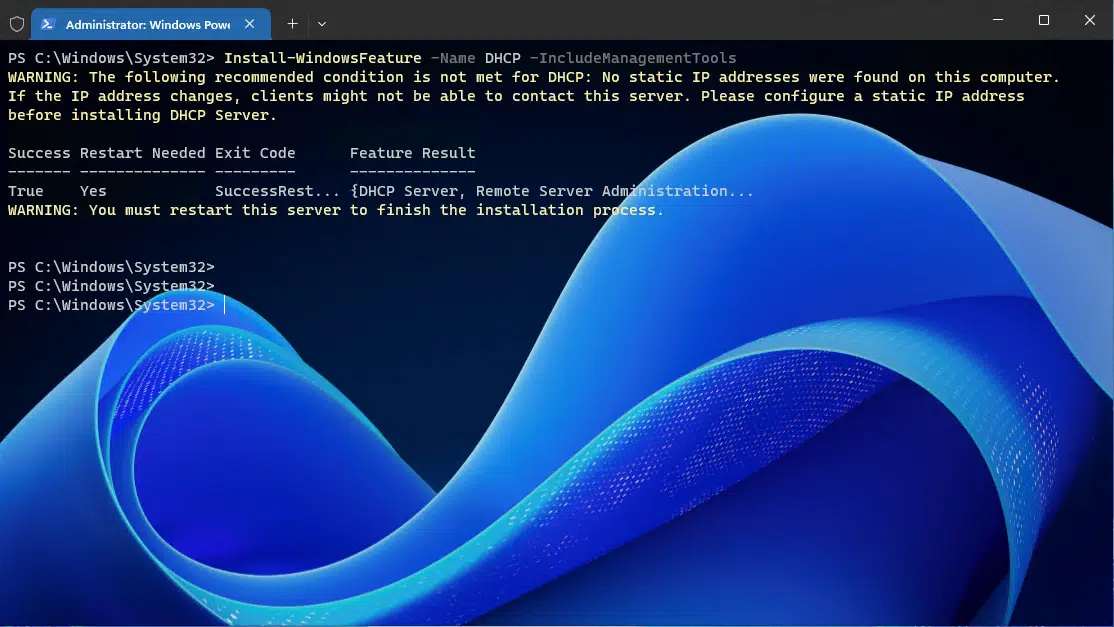Click the Success column header

click(x=39, y=152)
